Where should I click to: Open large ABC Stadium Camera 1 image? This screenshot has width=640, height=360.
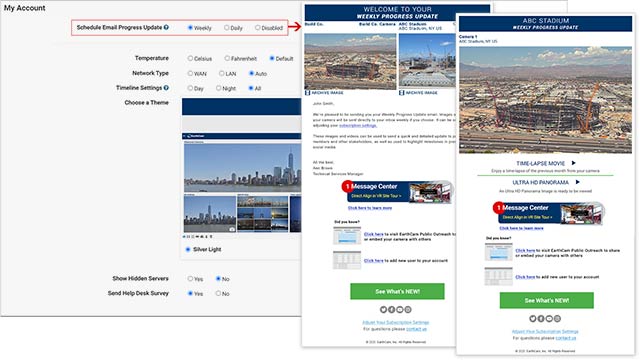point(545,100)
